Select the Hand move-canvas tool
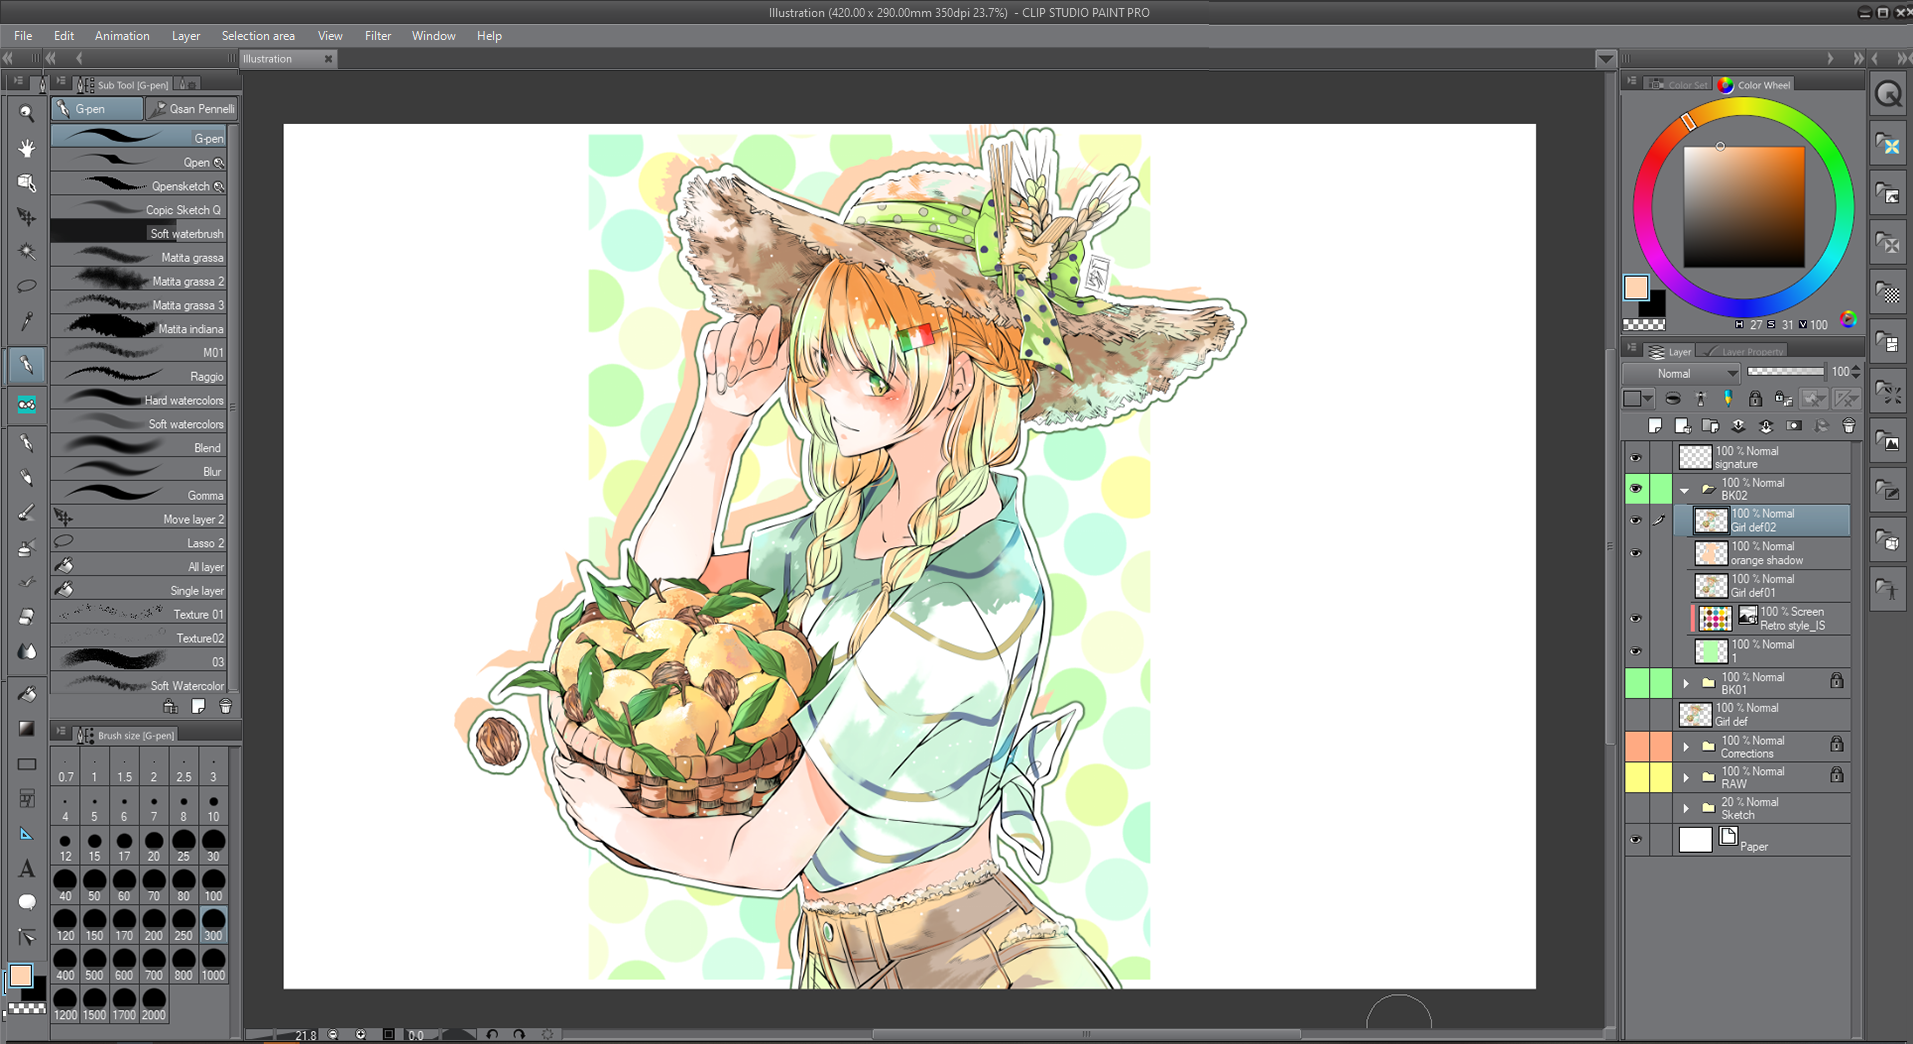The width and height of the screenshot is (1913, 1044). [27, 148]
